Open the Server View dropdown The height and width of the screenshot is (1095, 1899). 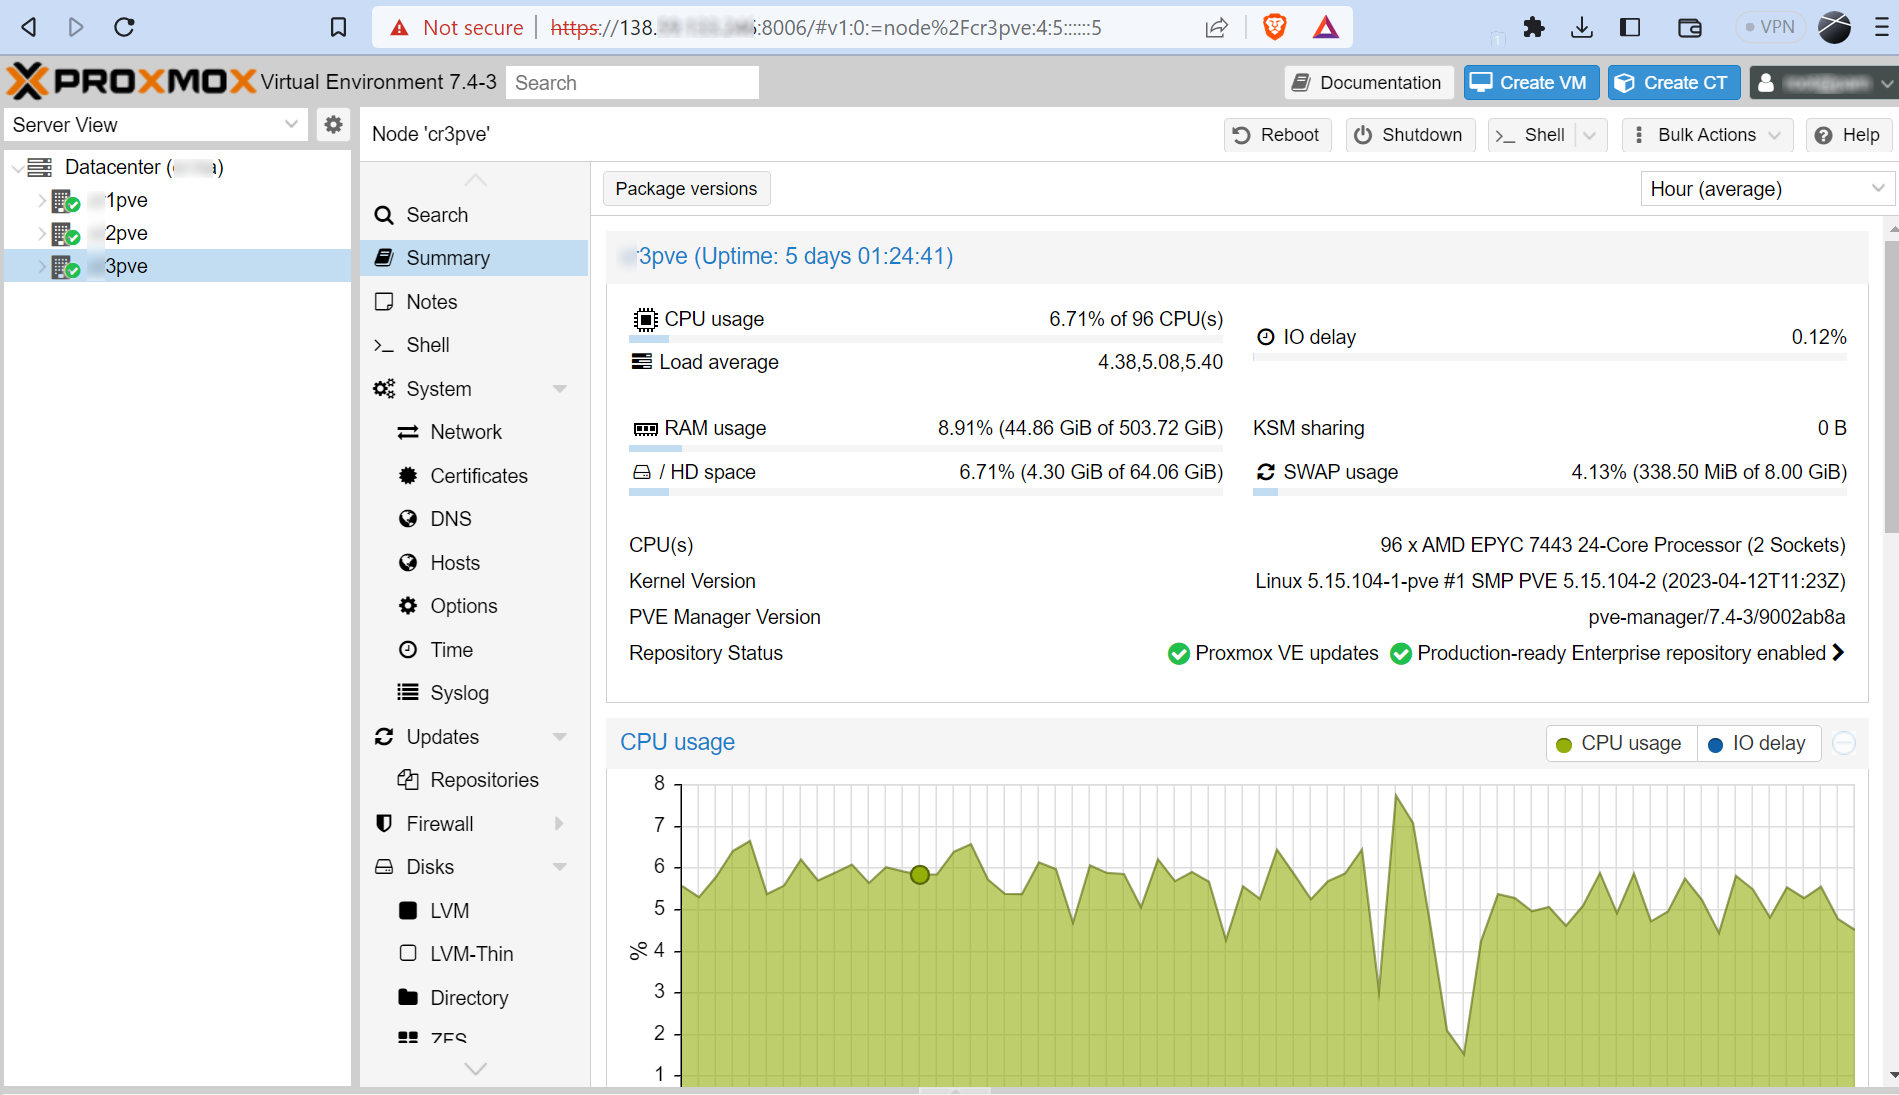pyautogui.click(x=155, y=125)
